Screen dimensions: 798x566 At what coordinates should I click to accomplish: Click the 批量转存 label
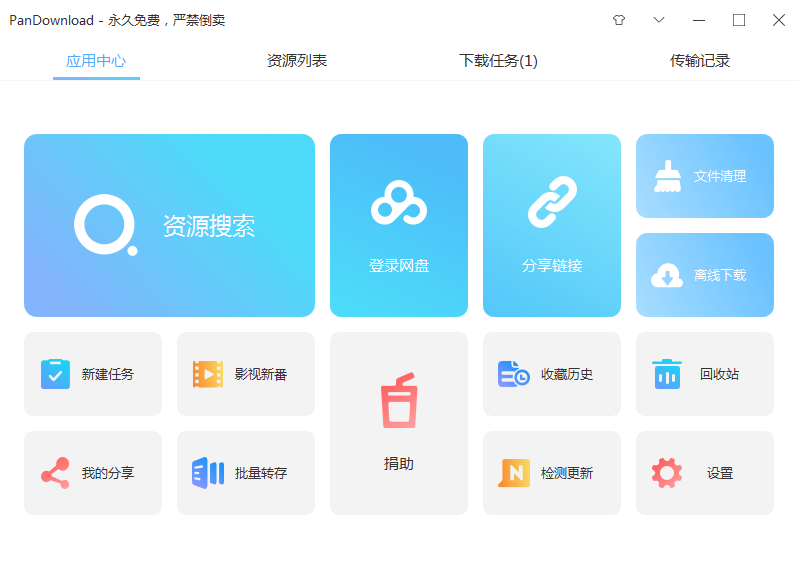pos(261,473)
